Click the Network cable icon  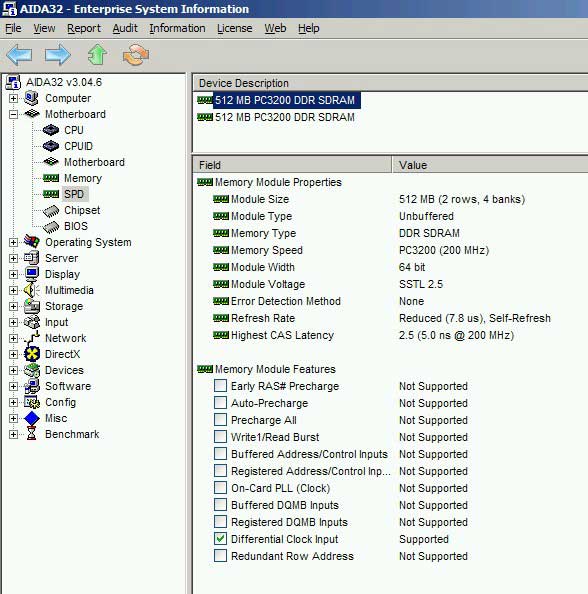[31, 338]
